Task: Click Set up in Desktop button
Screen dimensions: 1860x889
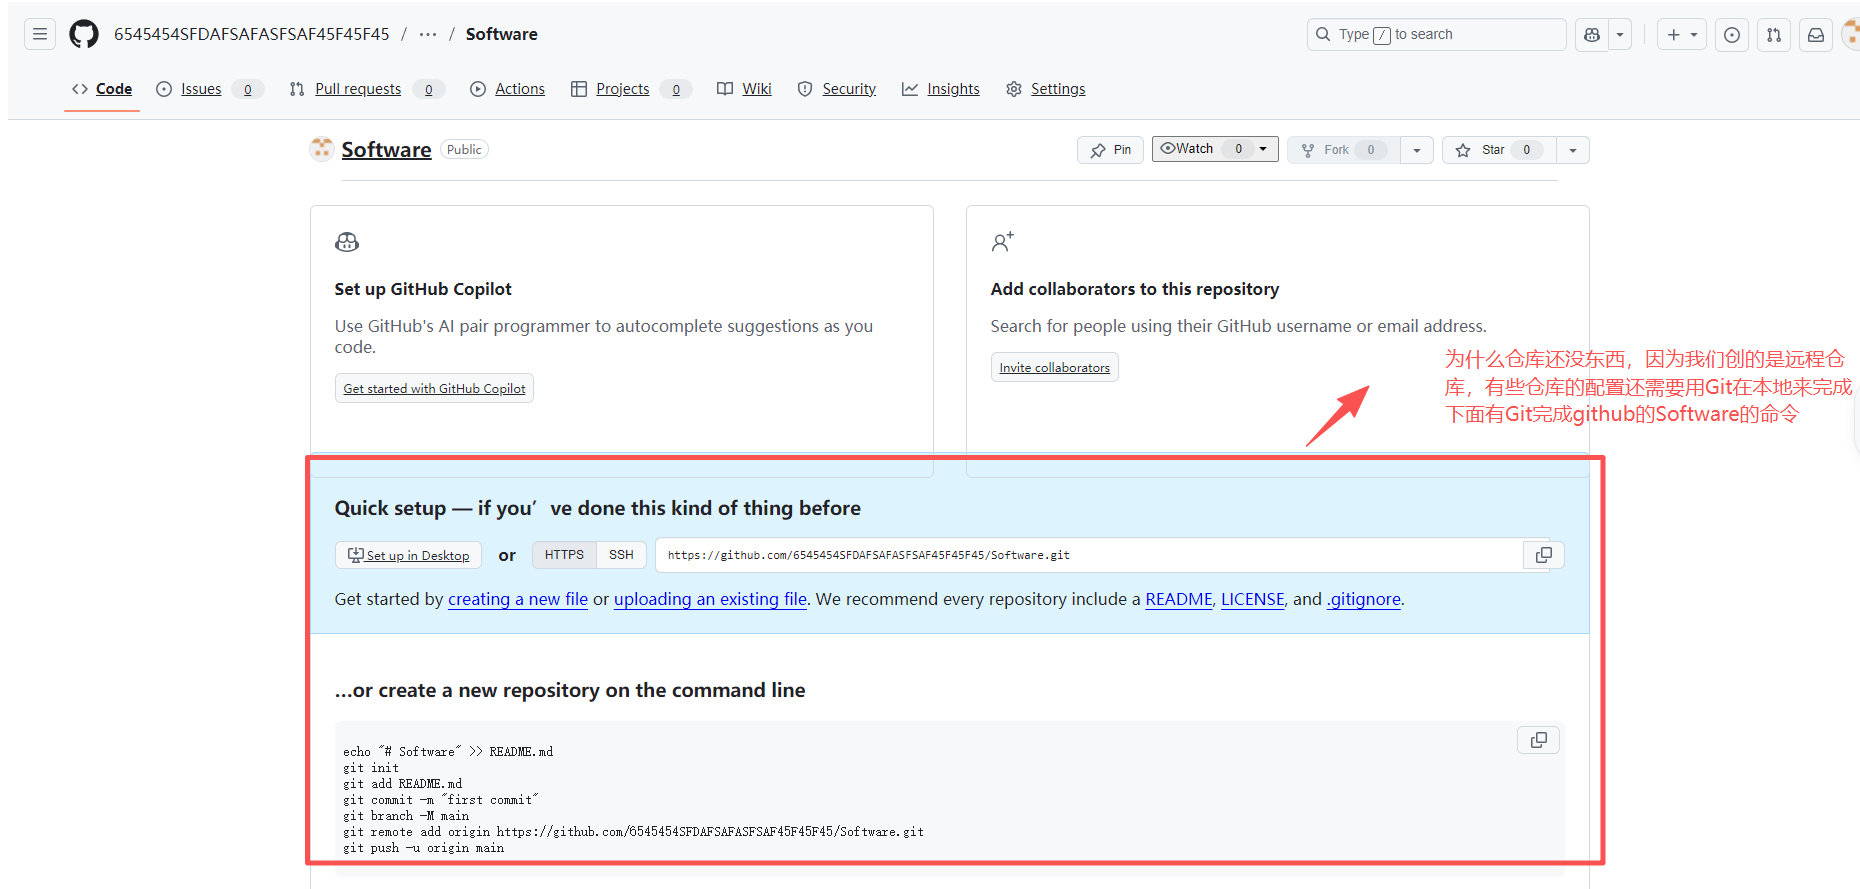Action: coord(408,555)
